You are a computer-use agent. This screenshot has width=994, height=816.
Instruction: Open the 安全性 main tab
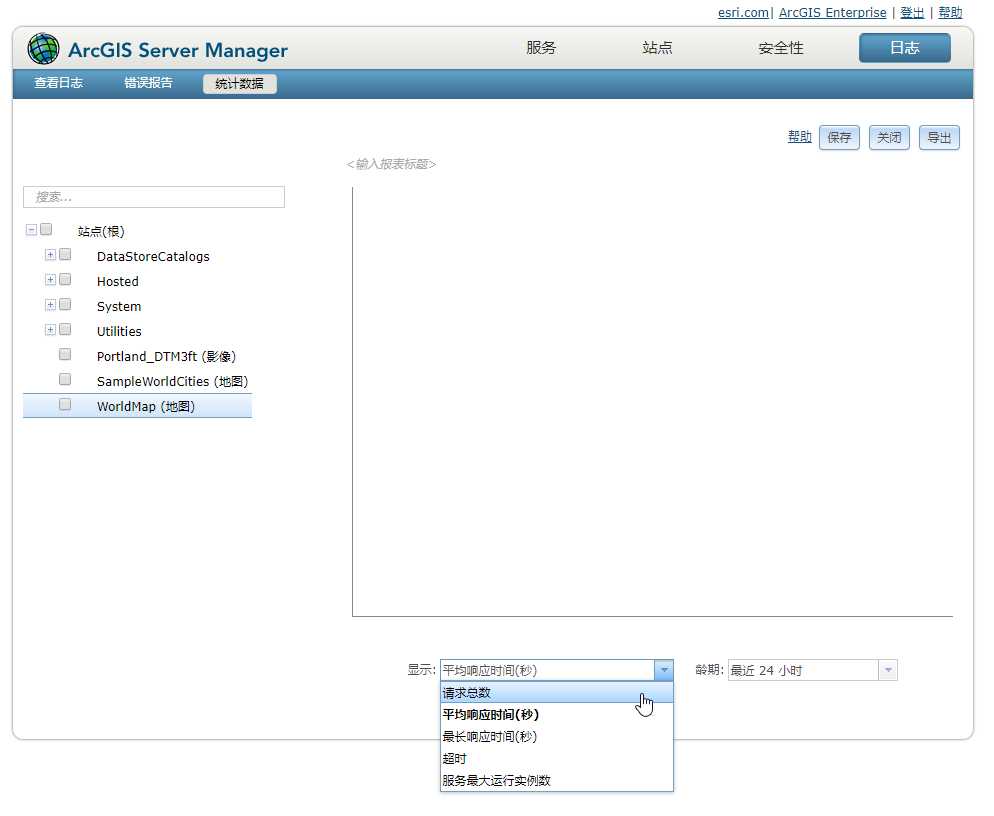(x=780, y=48)
